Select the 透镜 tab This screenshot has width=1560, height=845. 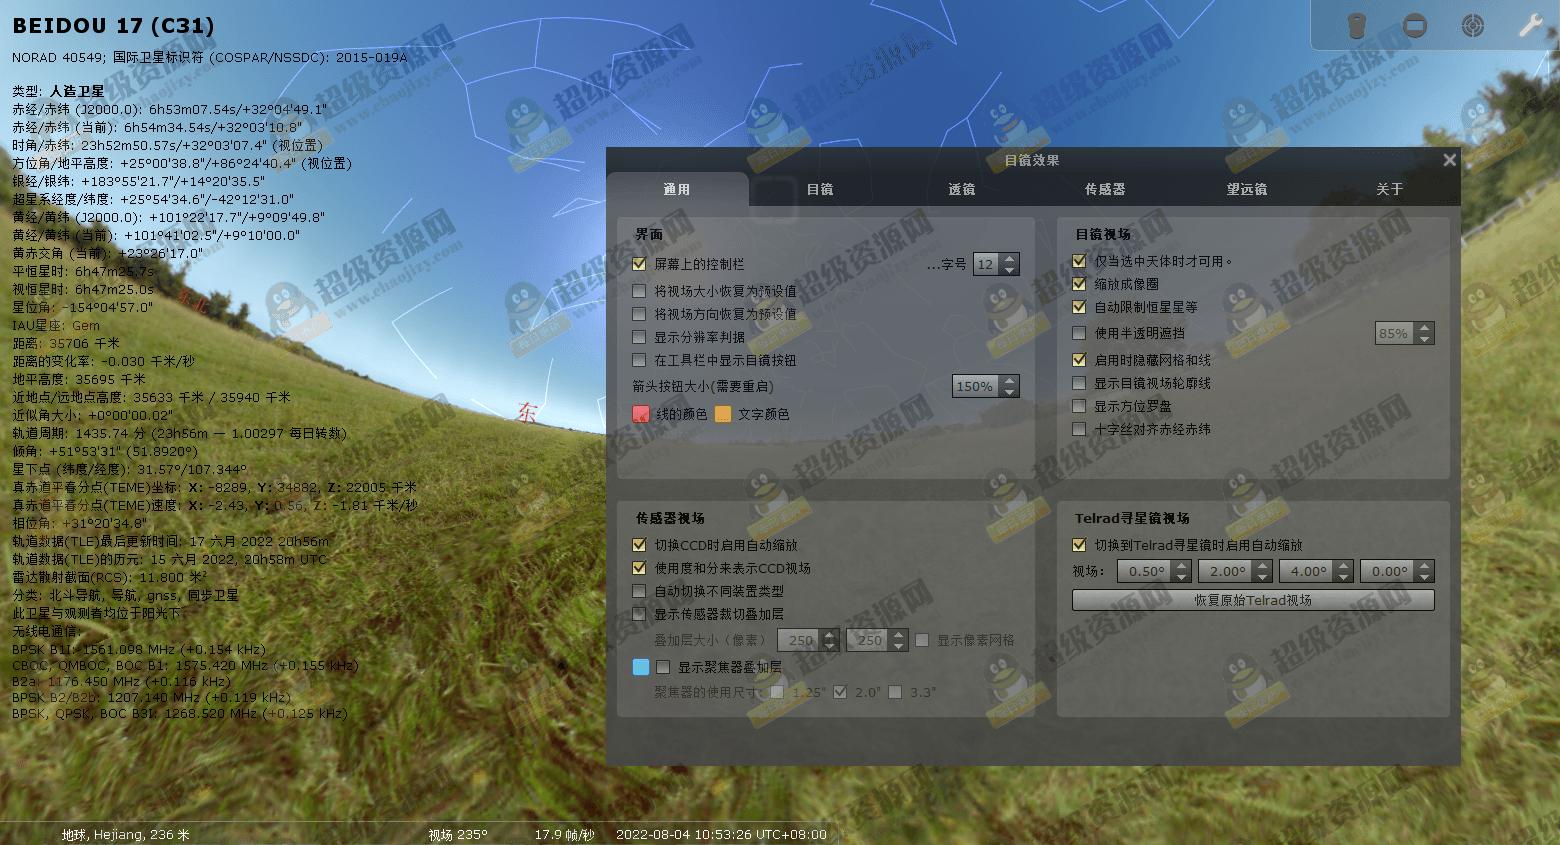pyautogui.click(x=961, y=189)
